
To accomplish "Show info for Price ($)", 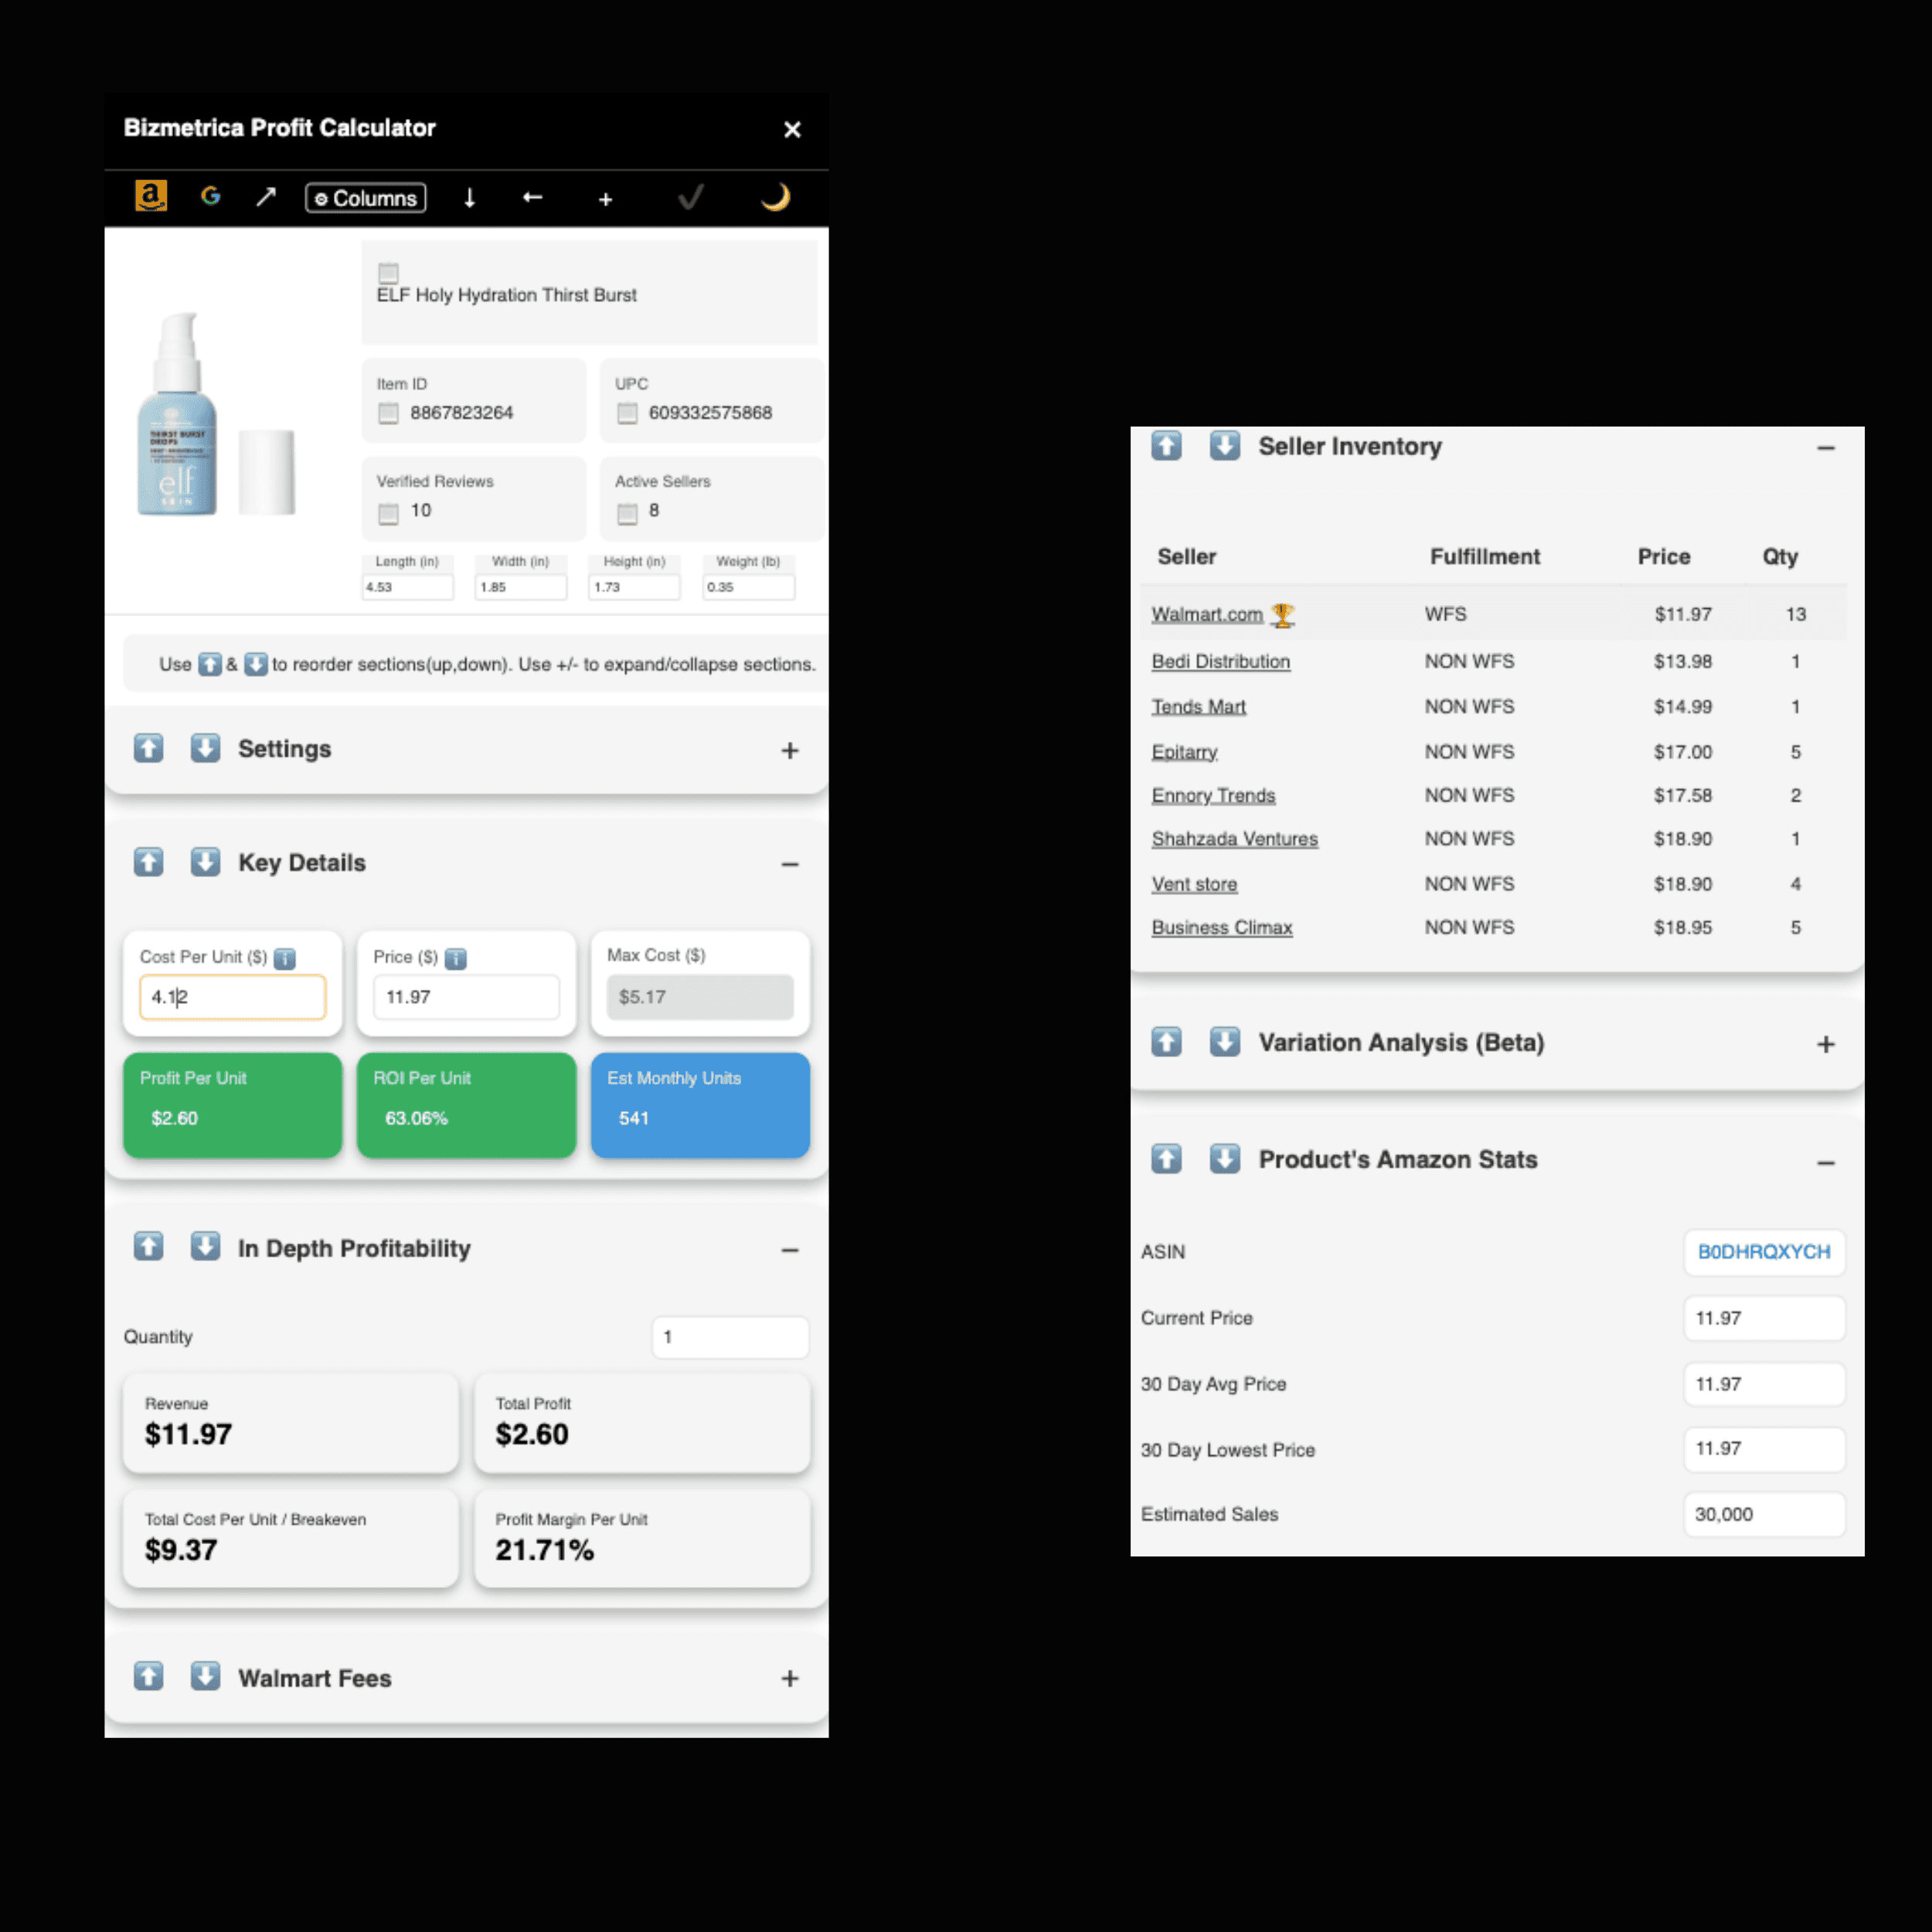I will pyautogui.click(x=455, y=958).
